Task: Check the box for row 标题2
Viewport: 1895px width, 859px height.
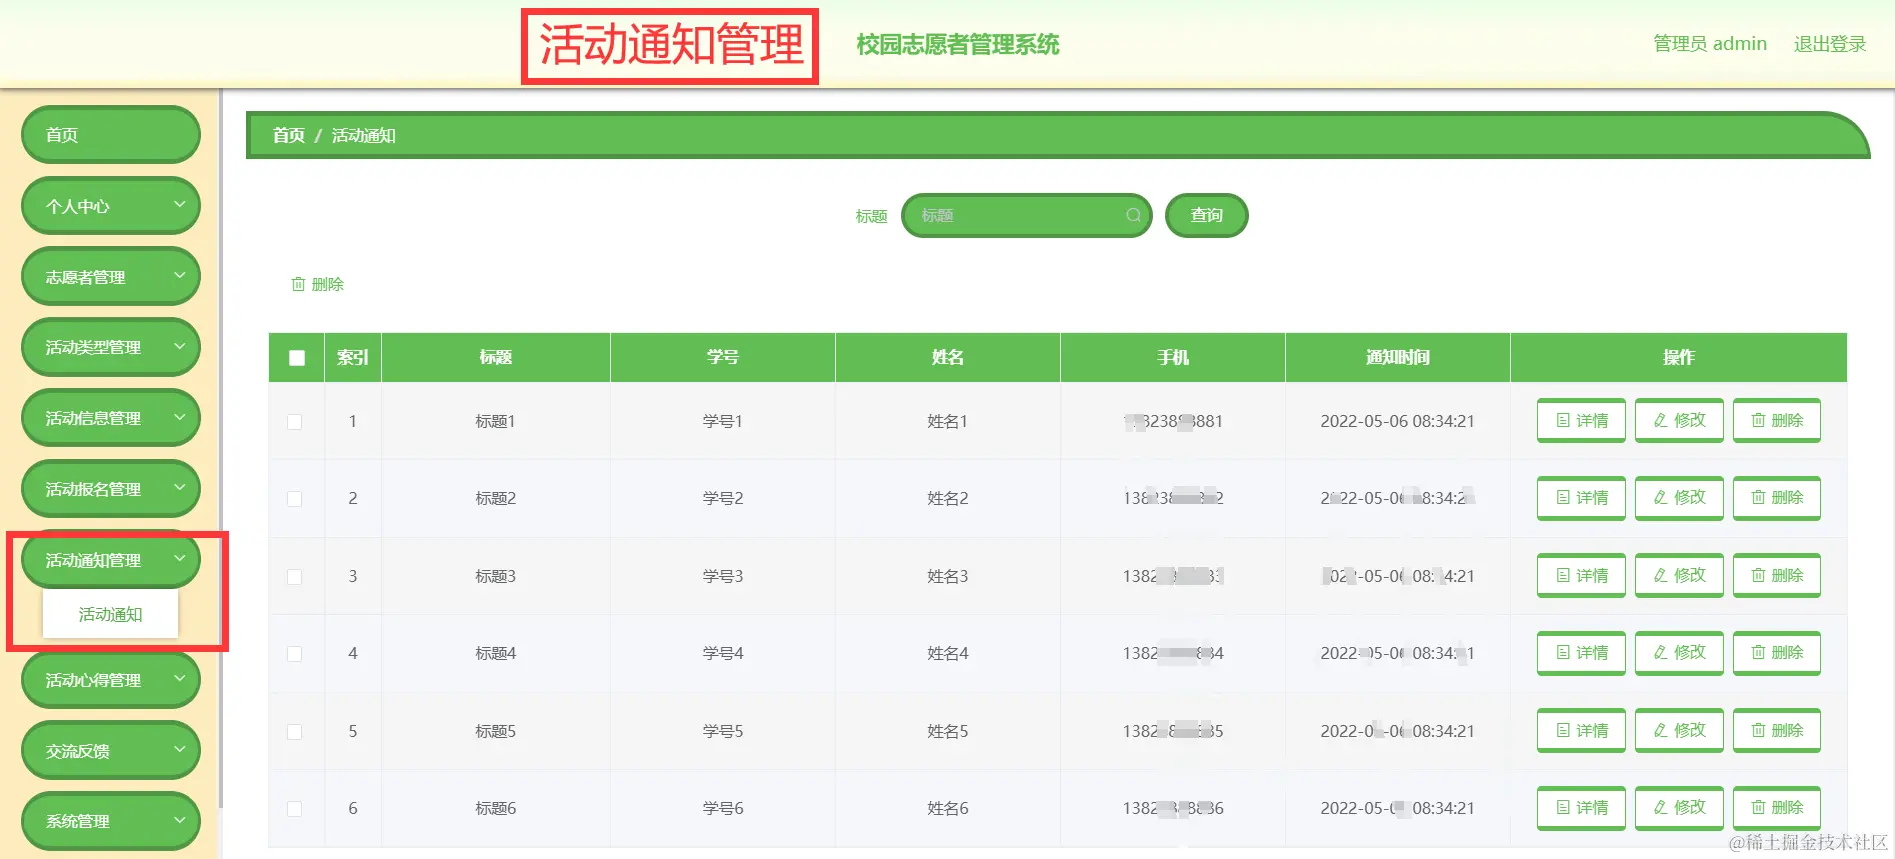Action: pyautogui.click(x=295, y=499)
